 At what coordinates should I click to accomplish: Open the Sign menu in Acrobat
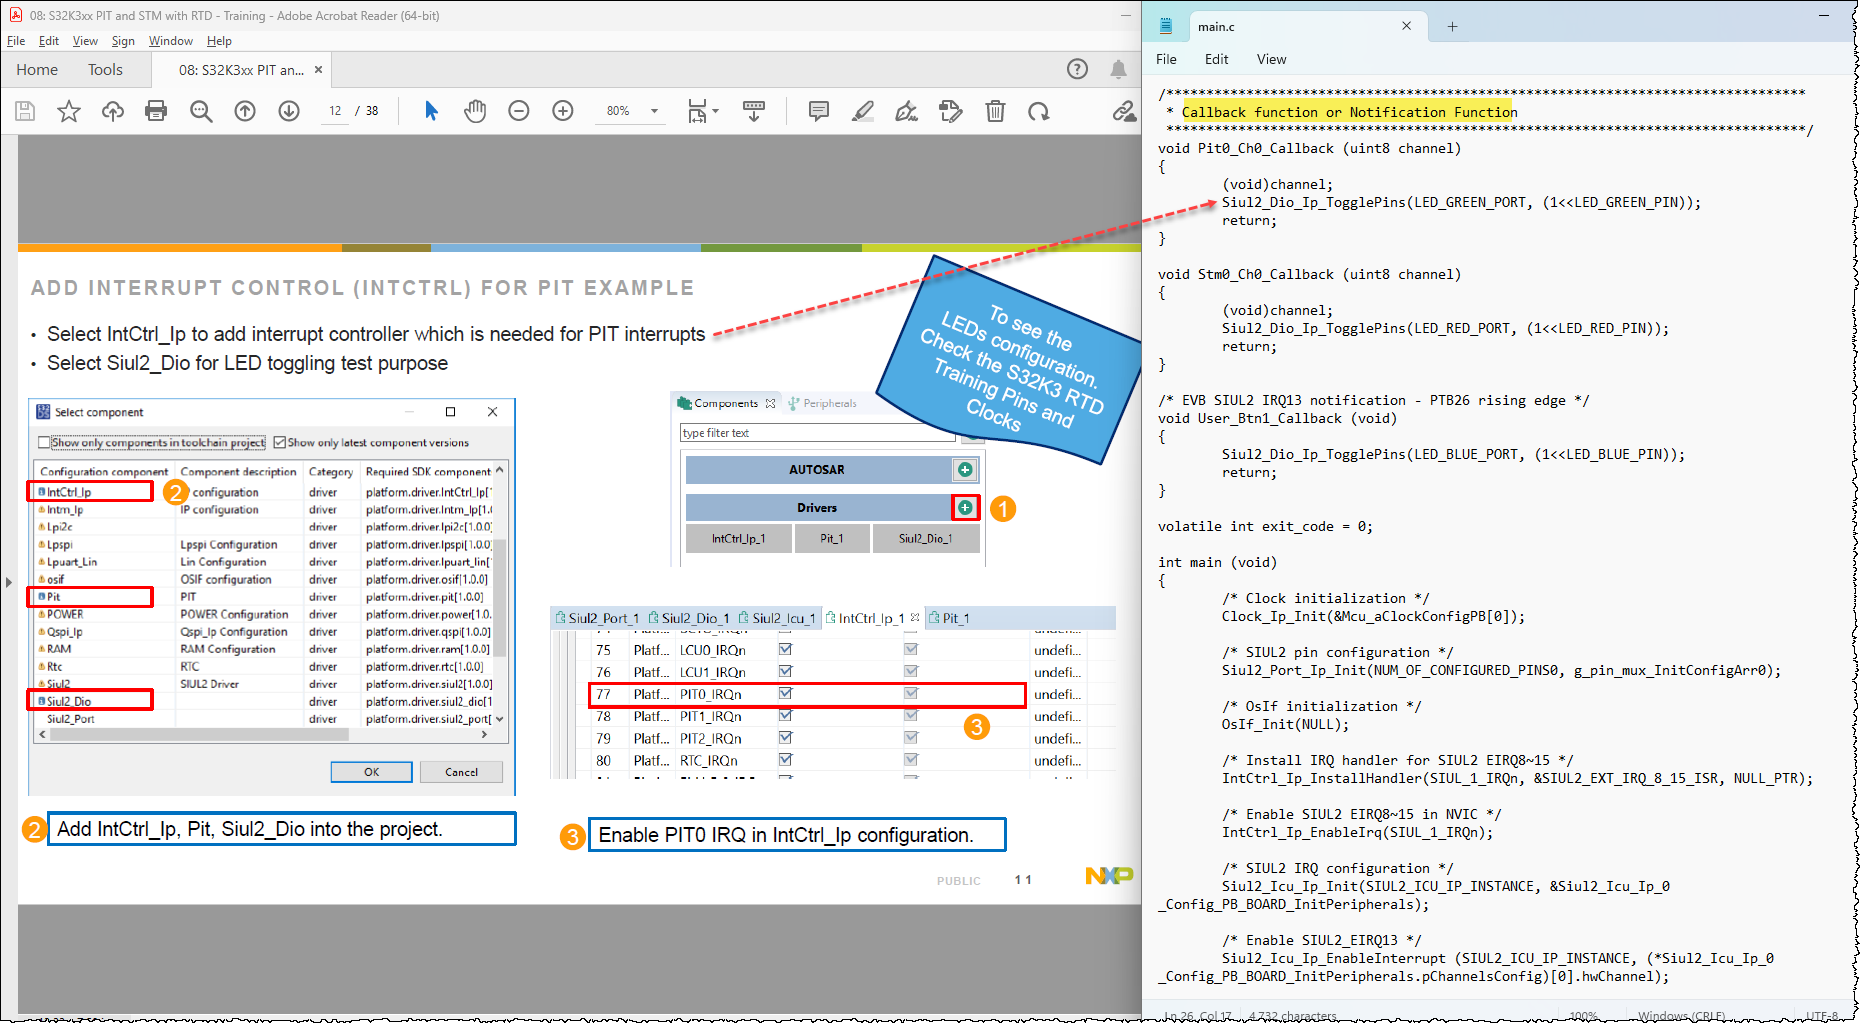tap(123, 41)
